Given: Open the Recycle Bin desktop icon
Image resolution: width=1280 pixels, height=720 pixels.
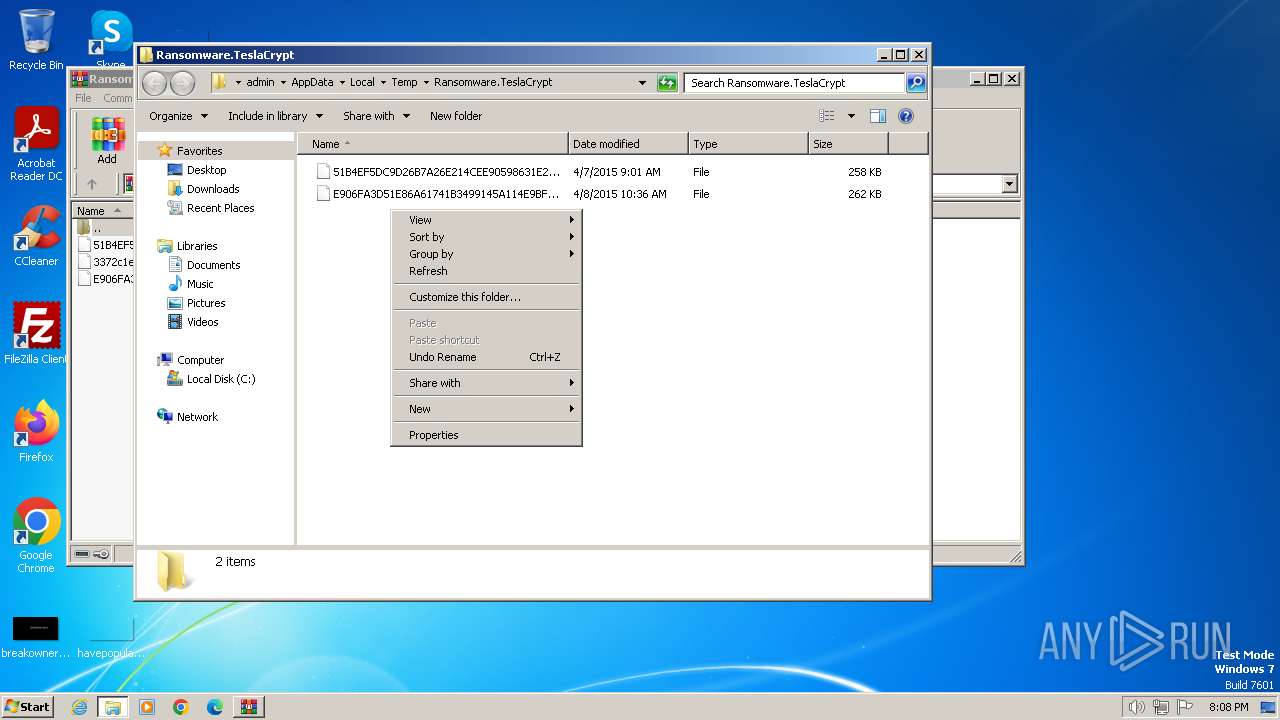Looking at the screenshot, I should click(36, 40).
